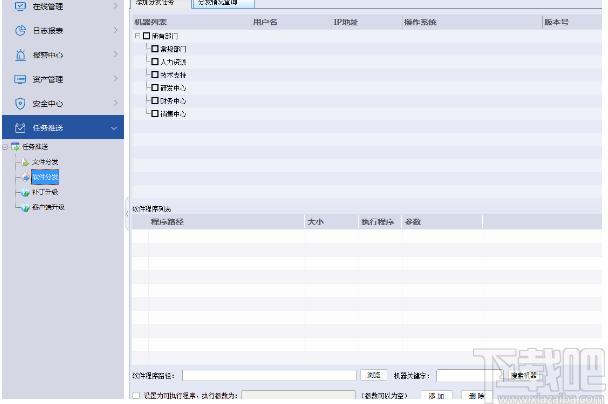Viewport: 608px width, 404px height.
Task: Click the 添加 add button
Action: click(437, 396)
